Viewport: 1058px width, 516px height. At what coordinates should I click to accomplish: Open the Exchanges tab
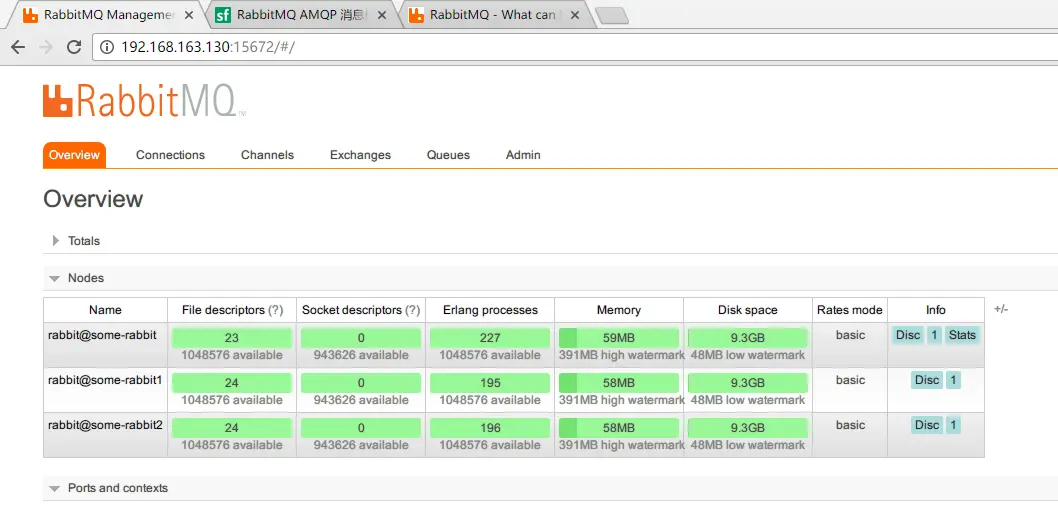point(360,155)
